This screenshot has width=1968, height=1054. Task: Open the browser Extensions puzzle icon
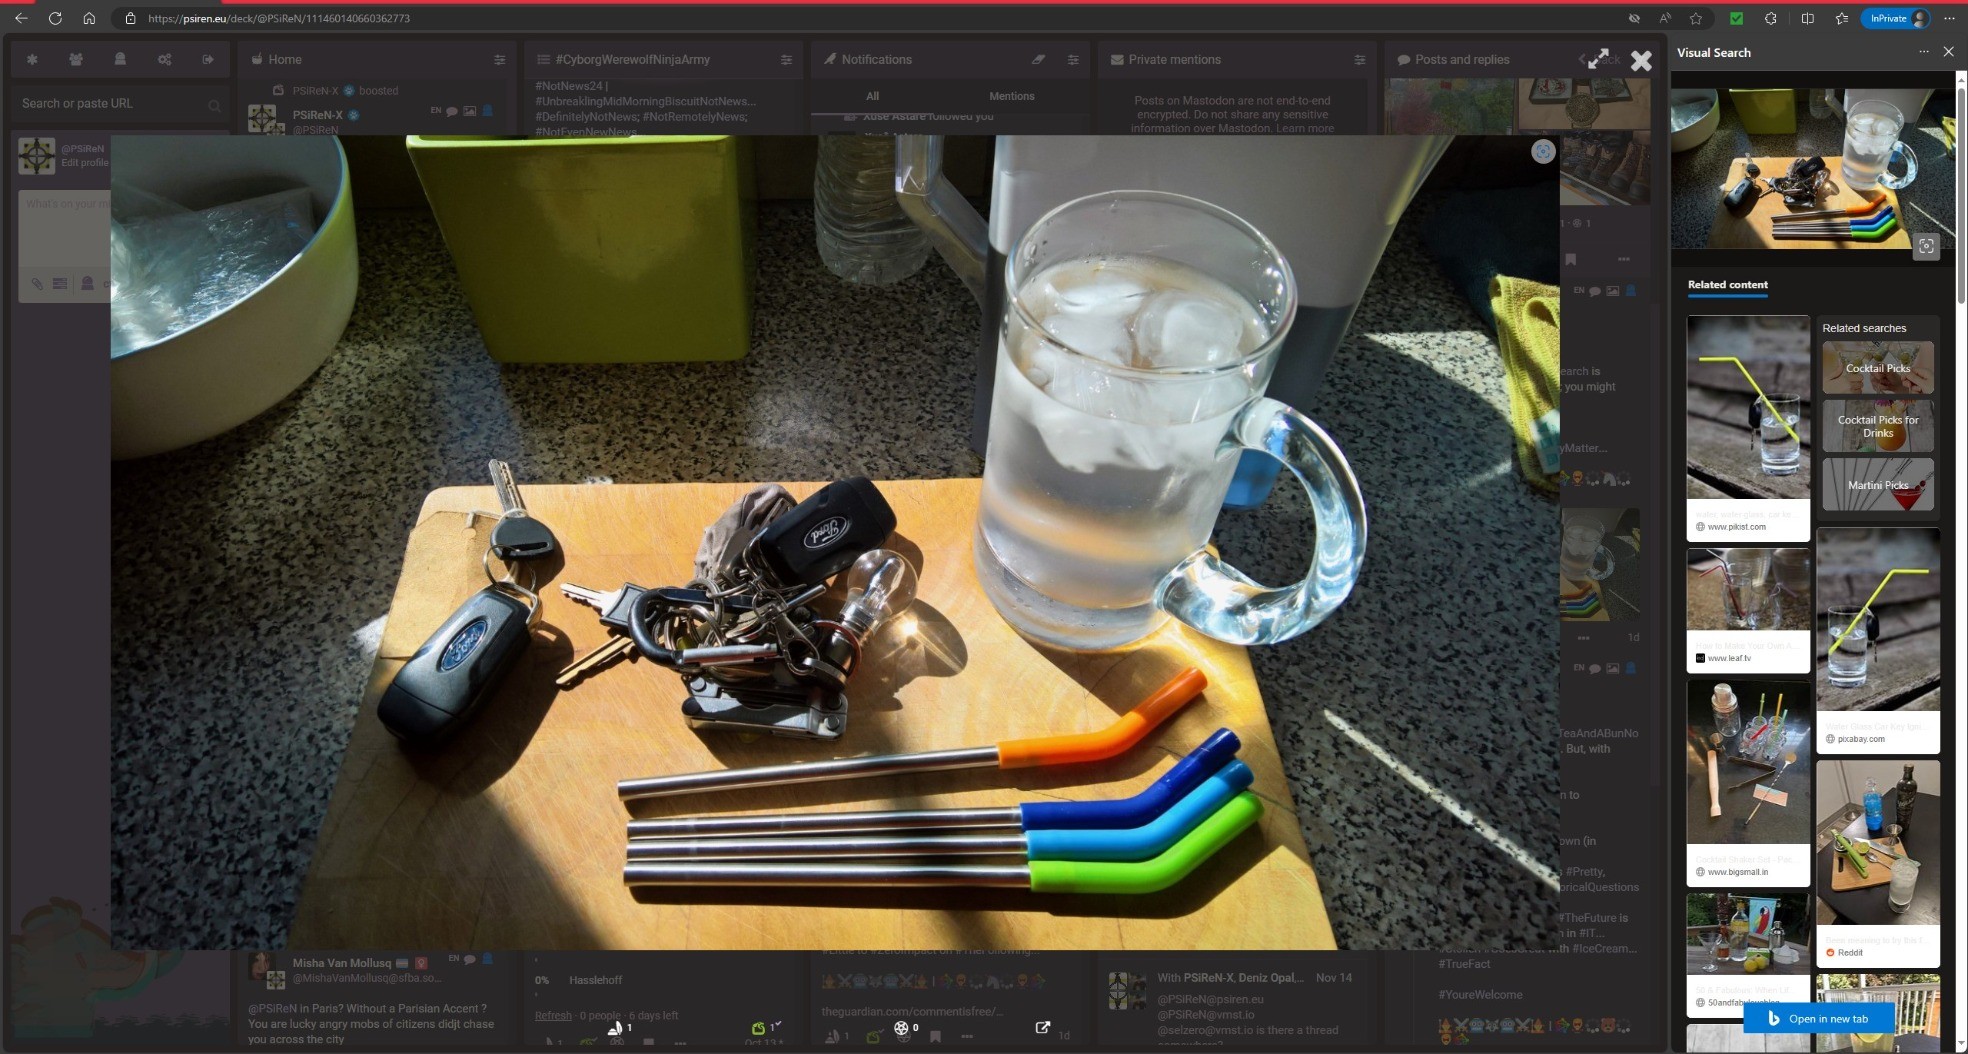[1771, 18]
